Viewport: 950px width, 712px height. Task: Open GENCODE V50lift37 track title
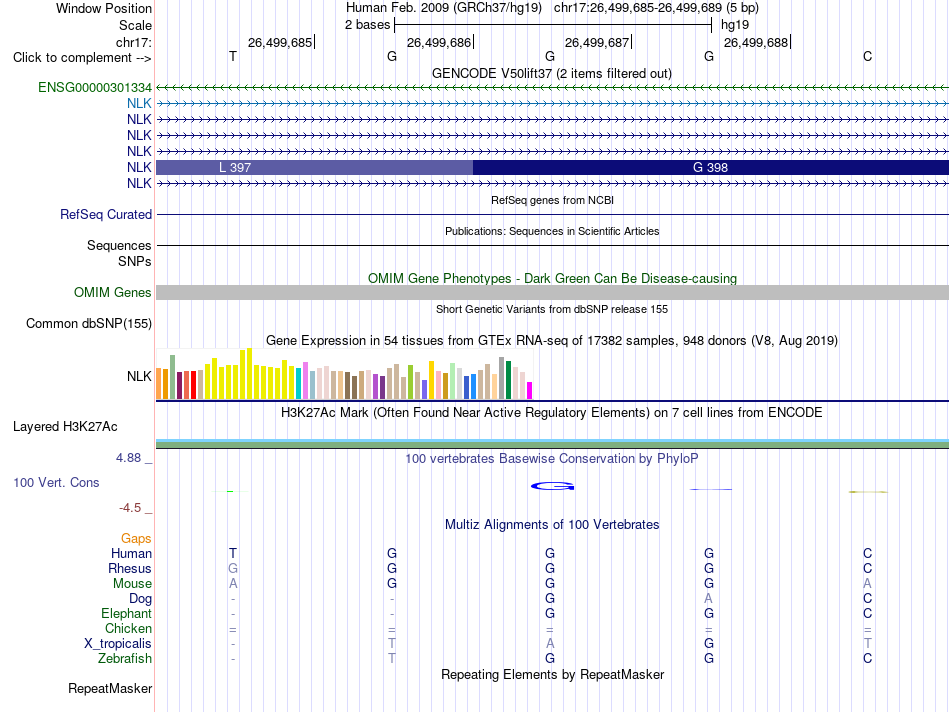tap(552, 73)
